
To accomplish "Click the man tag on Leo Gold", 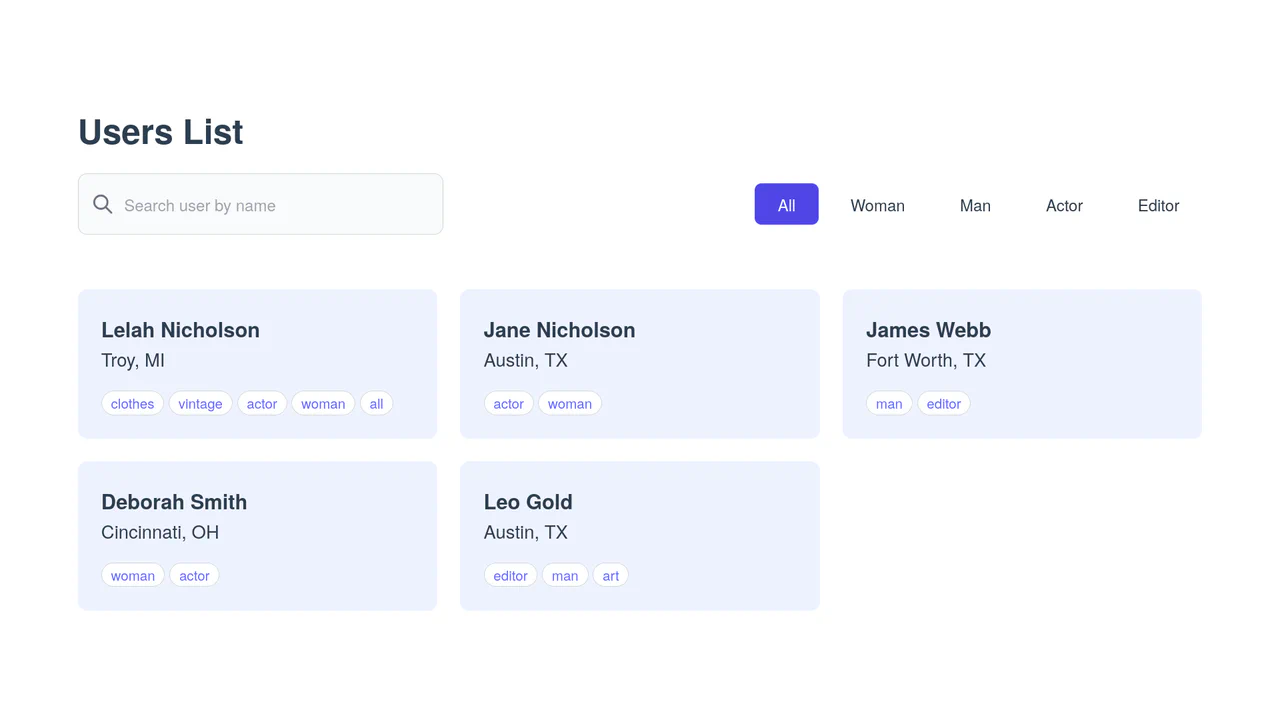I will point(565,576).
